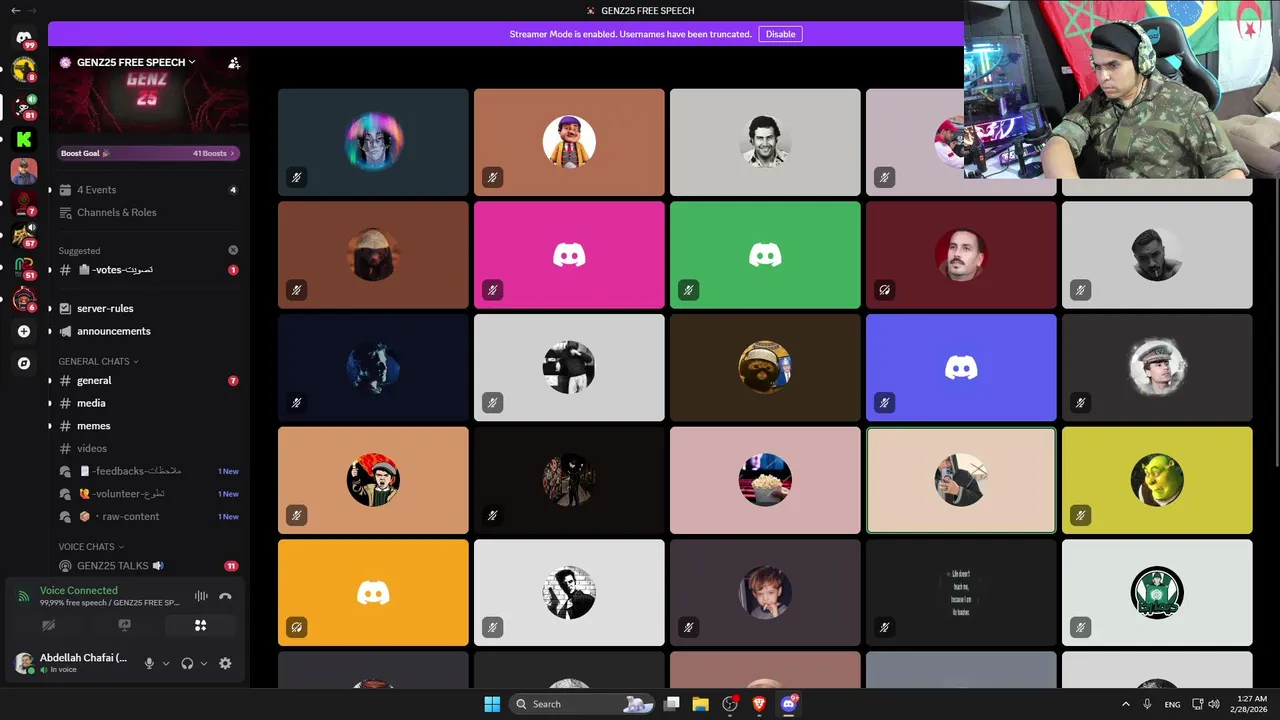
Task: Select the Shrek avatar participant tile
Action: 1157,480
